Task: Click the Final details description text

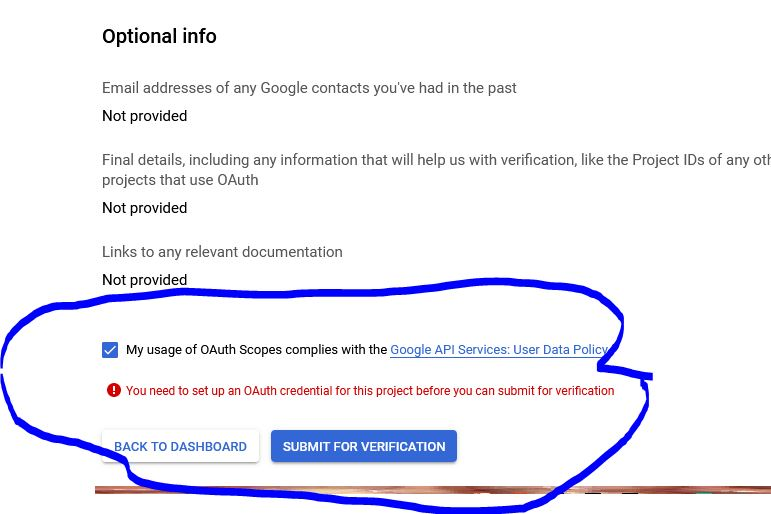Action: pyautogui.click(x=437, y=170)
